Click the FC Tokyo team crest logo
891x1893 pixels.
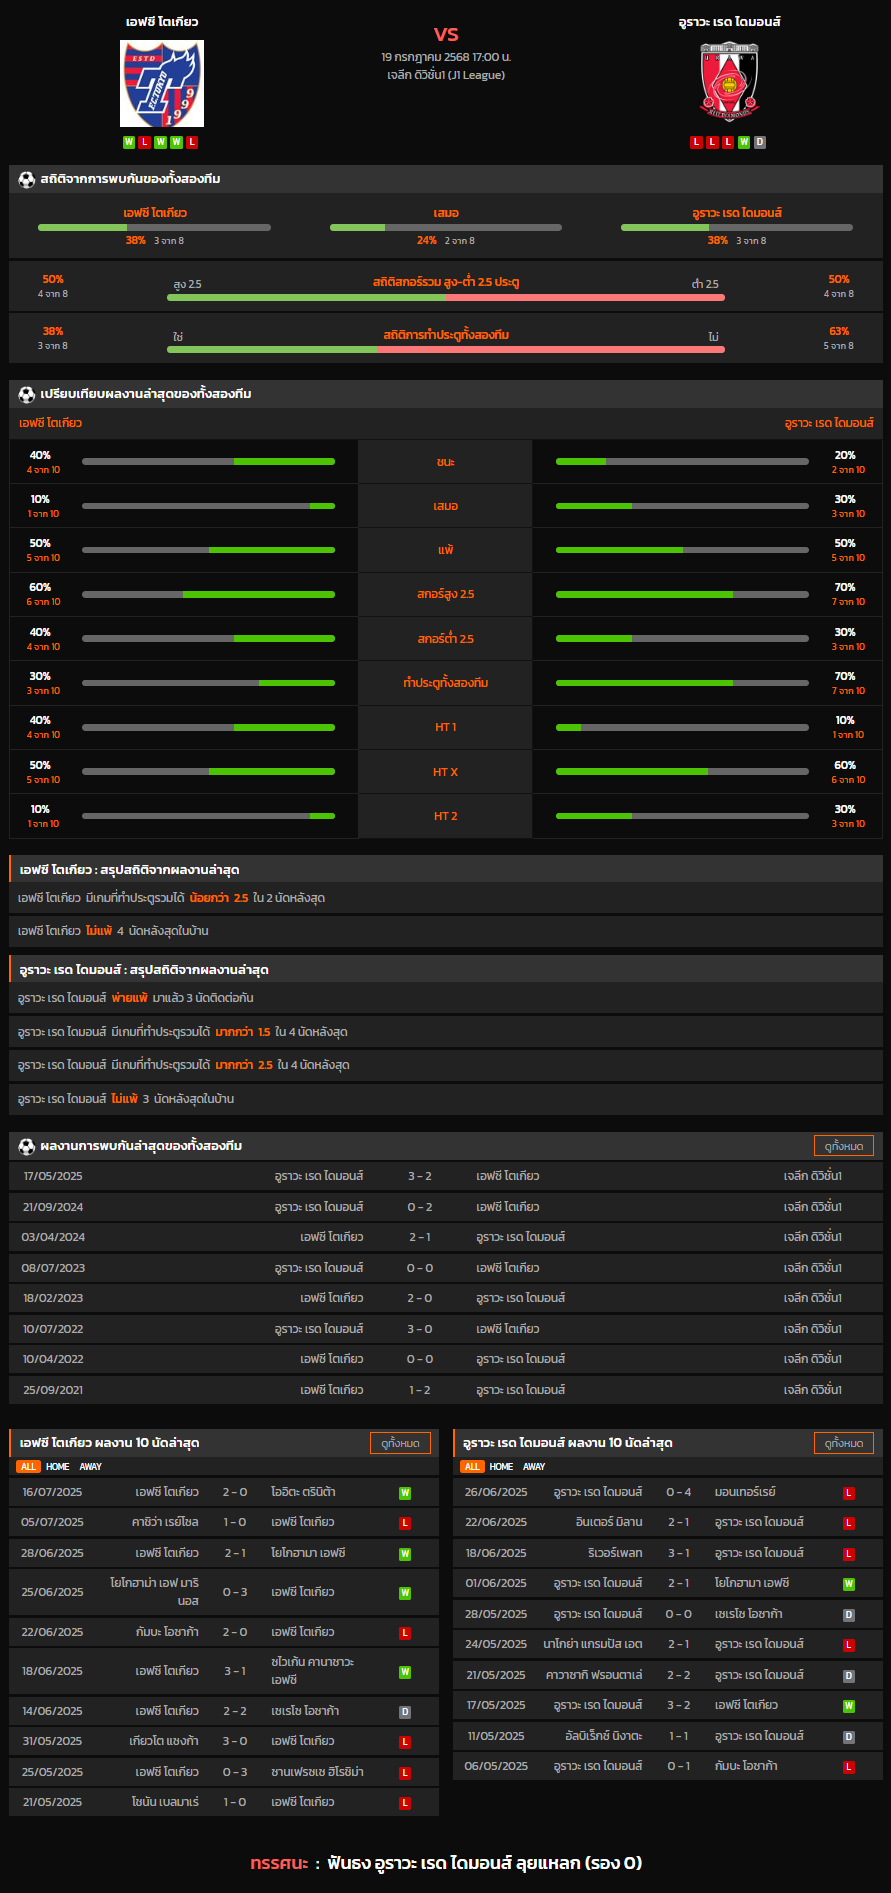162,84
